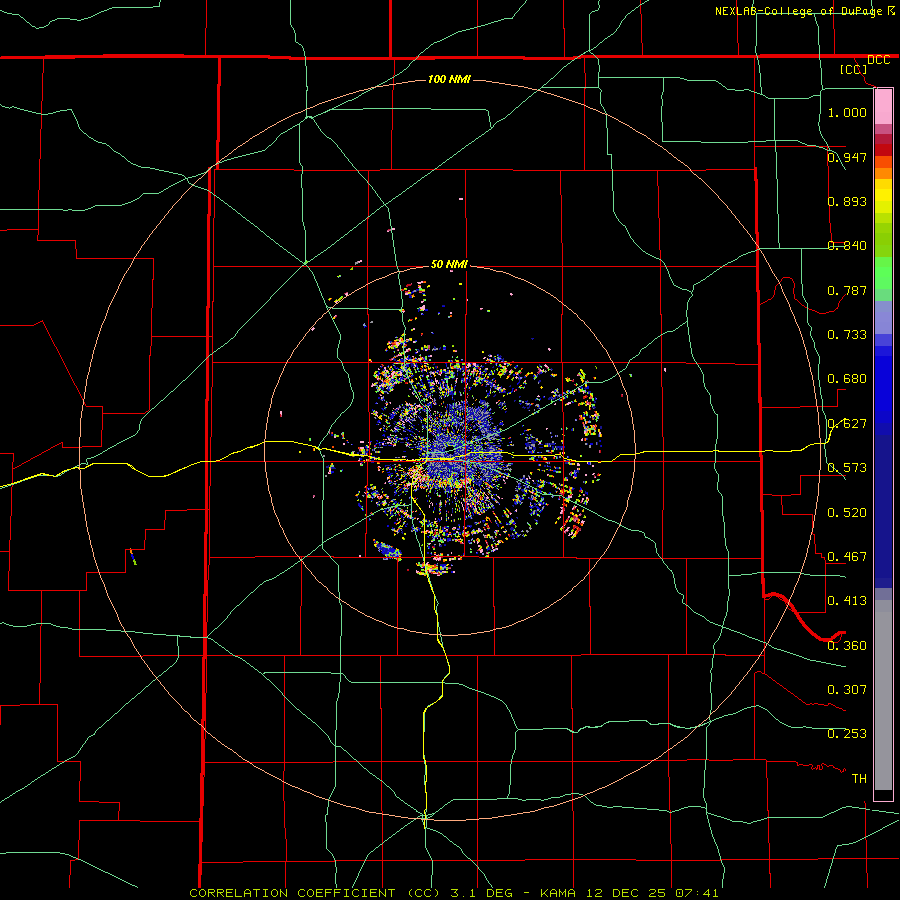Select the bright green color band near 0.787
Viewport: 900px width, 900px height.
click(883, 273)
